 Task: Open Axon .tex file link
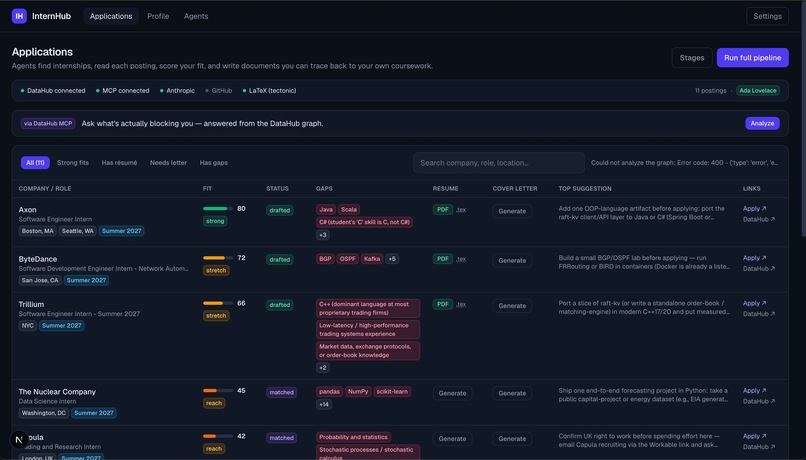click(x=461, y=209)
